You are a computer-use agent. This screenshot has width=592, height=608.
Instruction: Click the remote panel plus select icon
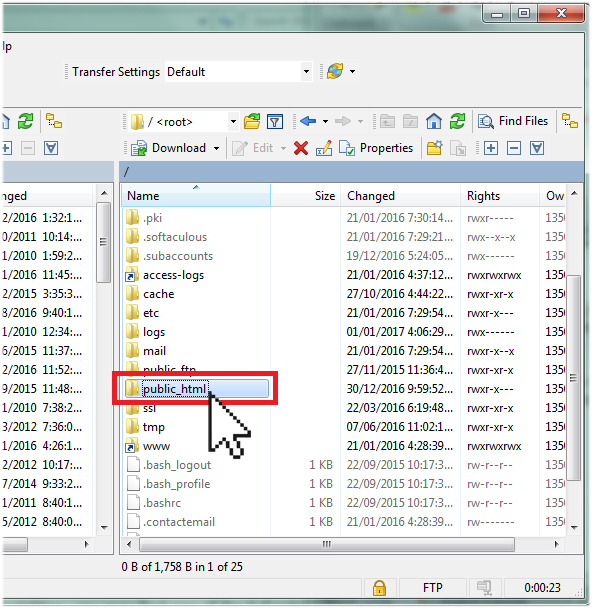[491, 148]
